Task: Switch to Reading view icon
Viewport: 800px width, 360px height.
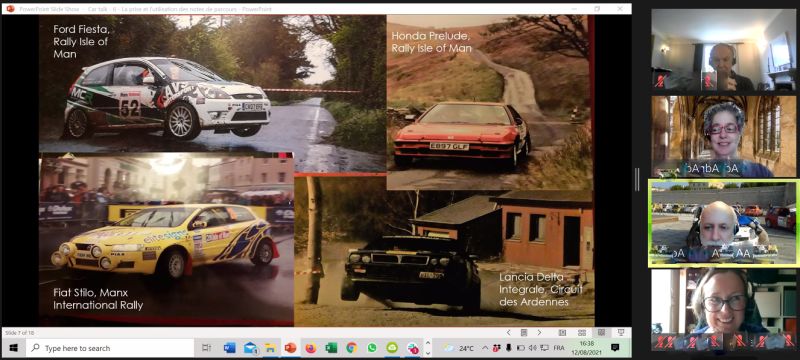Action: pyautogui.click(x=602, y=332)
